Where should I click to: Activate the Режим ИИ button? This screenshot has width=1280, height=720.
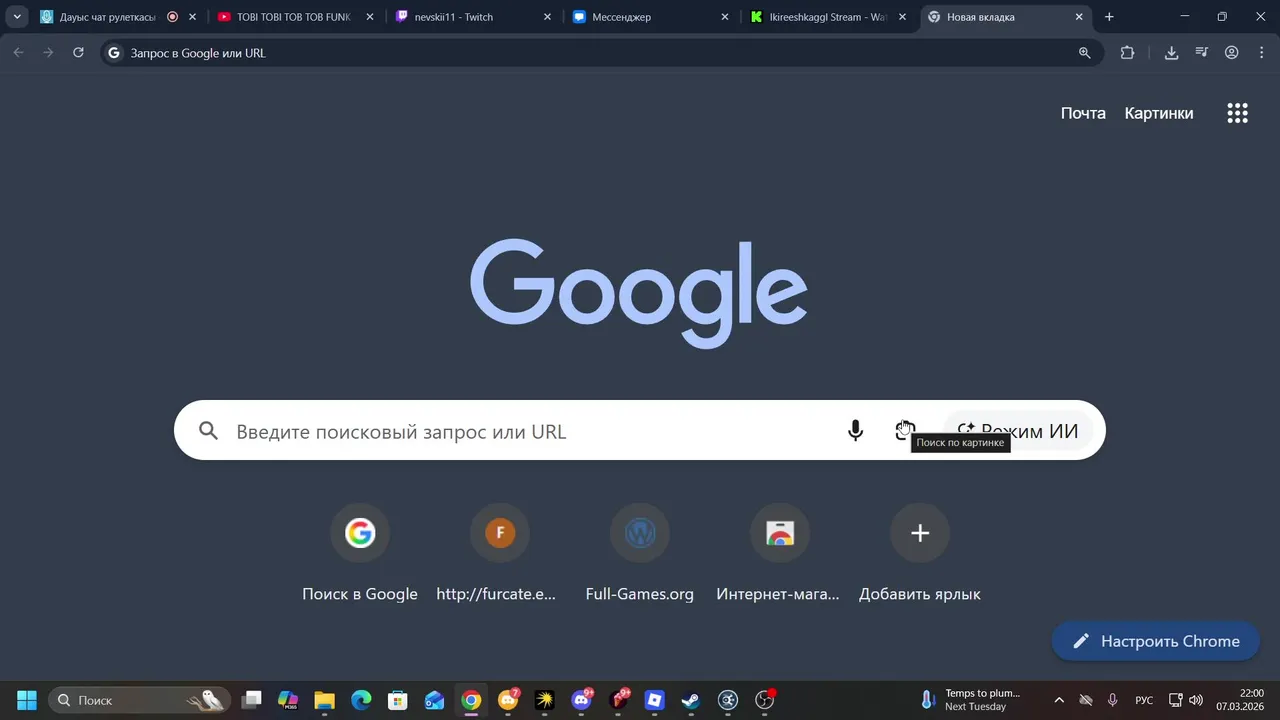pyautogui.click(x=1018, y=431)
